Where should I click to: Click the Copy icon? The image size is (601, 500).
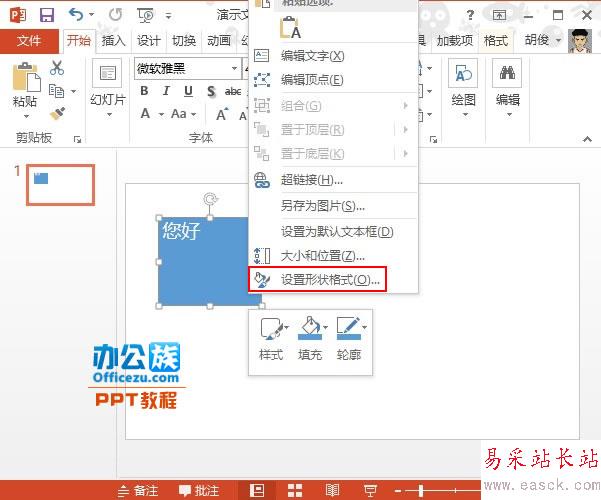[x=56, y=91]
